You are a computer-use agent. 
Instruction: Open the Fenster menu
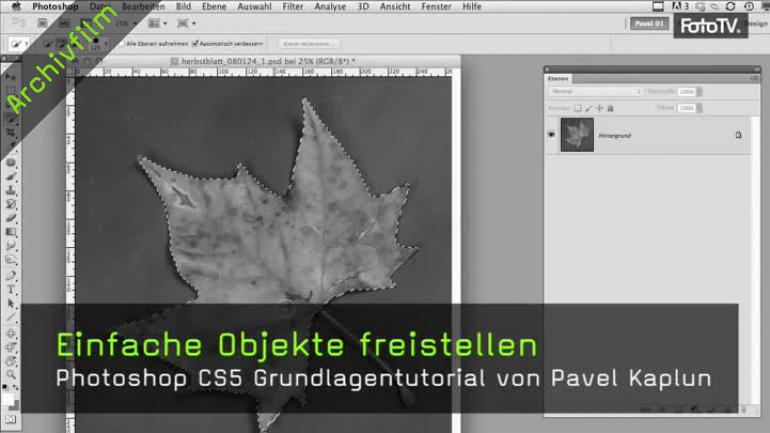click(x=436, y=6)
